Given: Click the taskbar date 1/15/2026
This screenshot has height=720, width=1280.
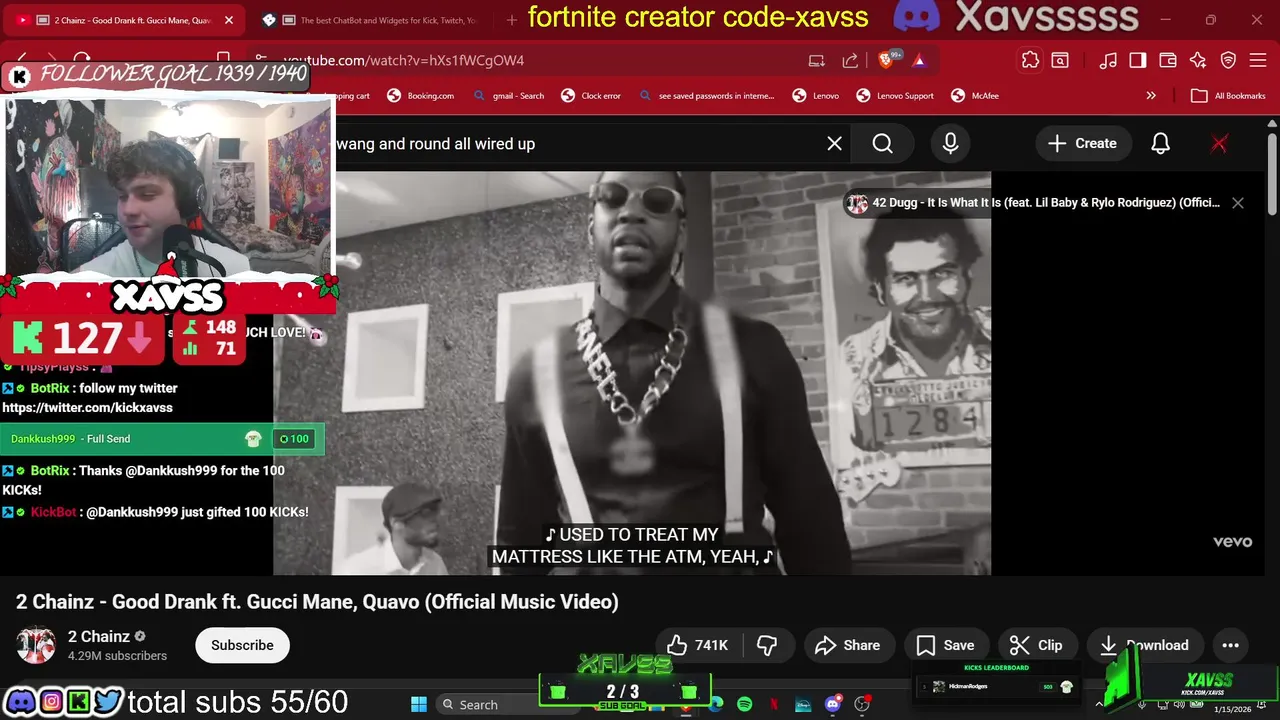Looking at the screenshot, I should (x=1232, y=709).
